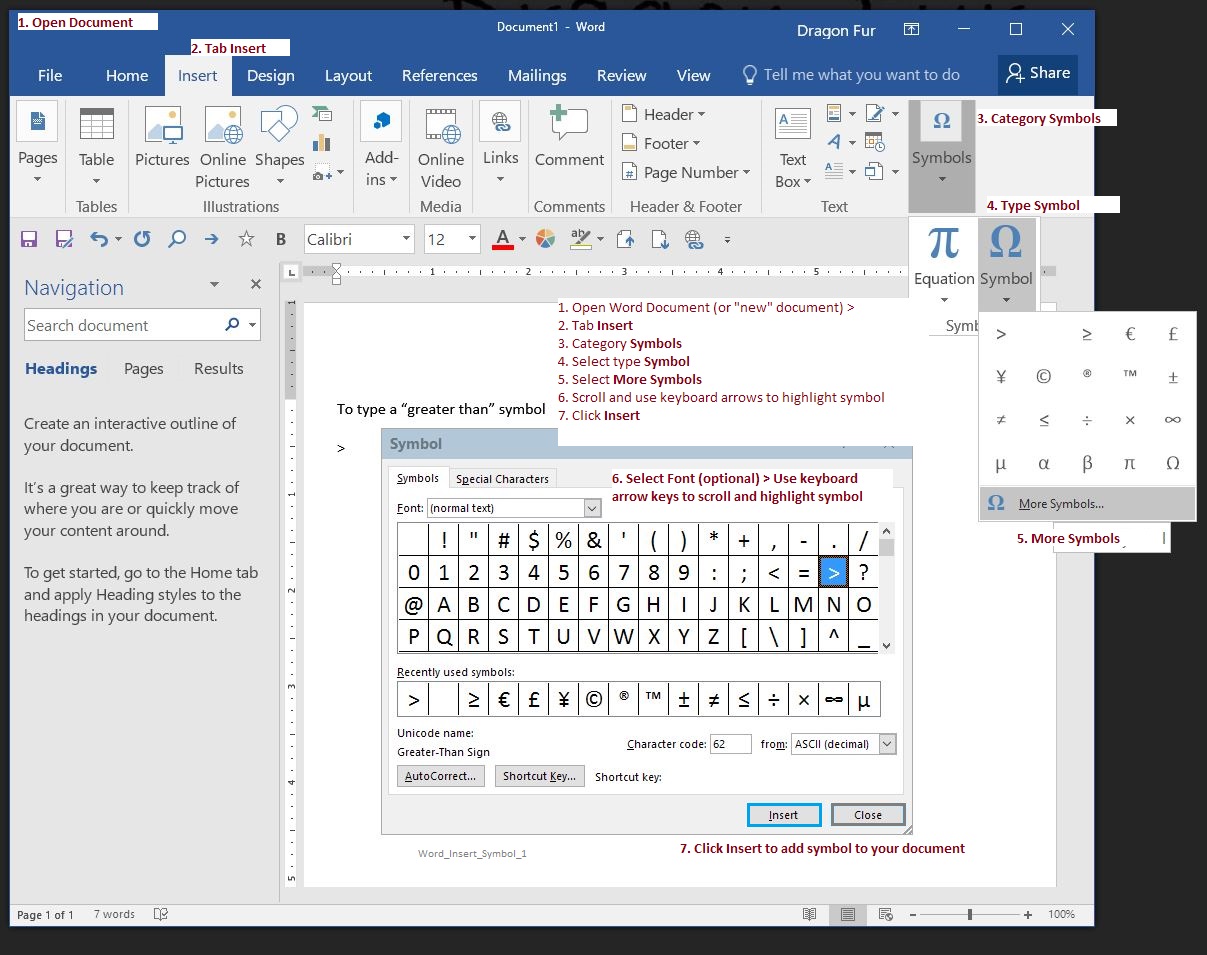Close the Navigation pane

(x=256, y=285)
